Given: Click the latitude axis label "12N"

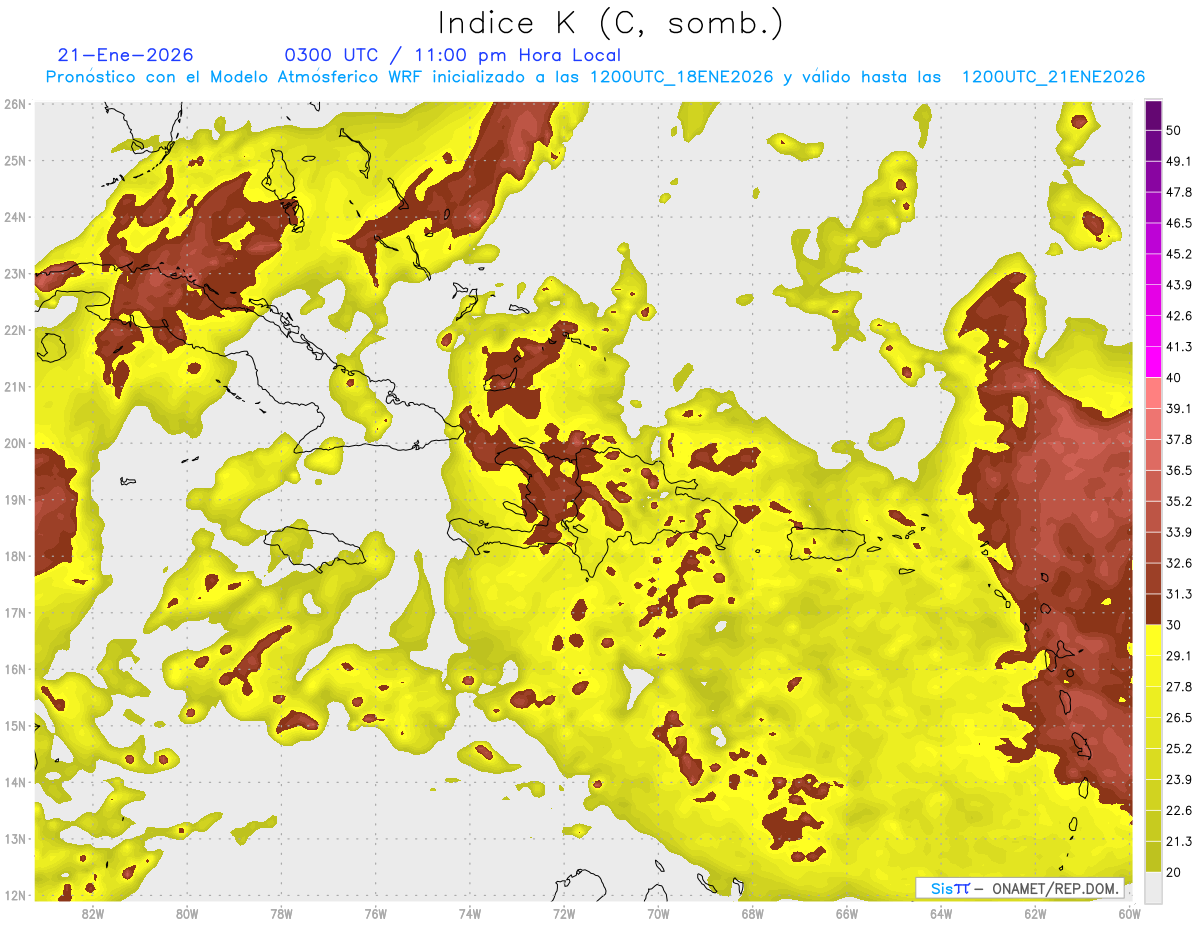Looking at the screenshot, I should (15, 896).
